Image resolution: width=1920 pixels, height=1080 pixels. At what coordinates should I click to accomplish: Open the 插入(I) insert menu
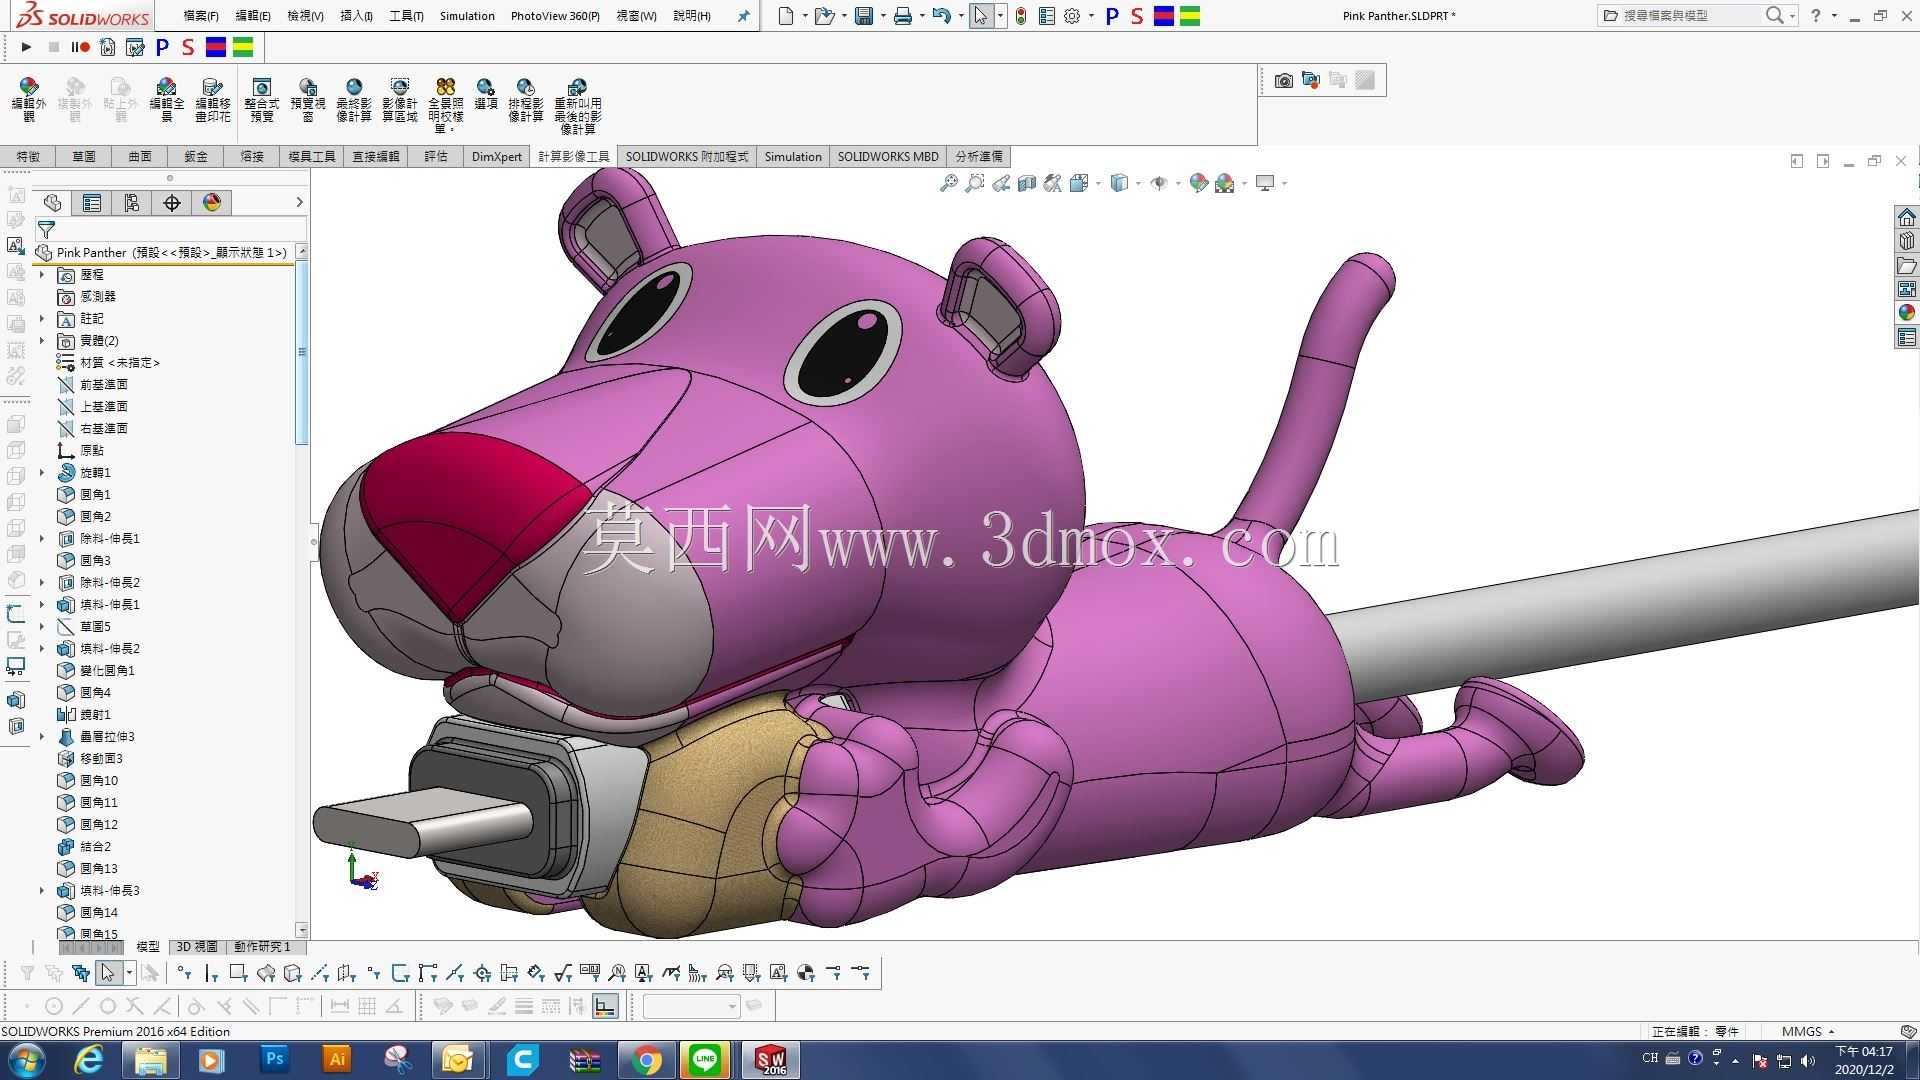[357, 16]
